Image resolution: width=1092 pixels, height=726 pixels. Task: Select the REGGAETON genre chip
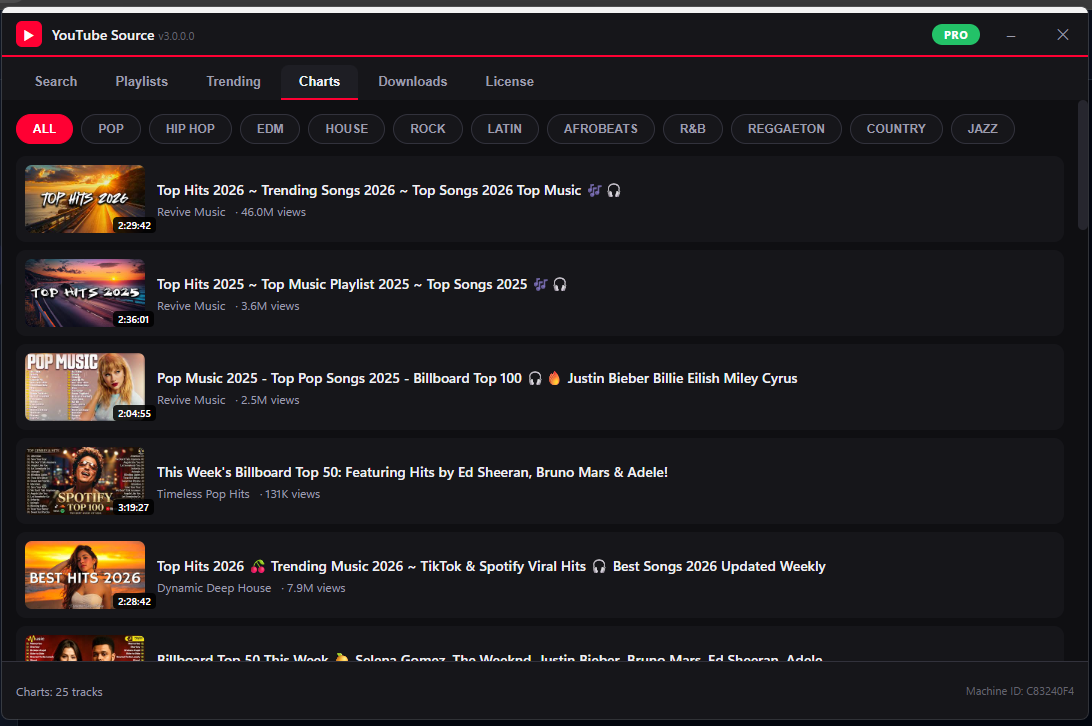click(x=786, y=129)
